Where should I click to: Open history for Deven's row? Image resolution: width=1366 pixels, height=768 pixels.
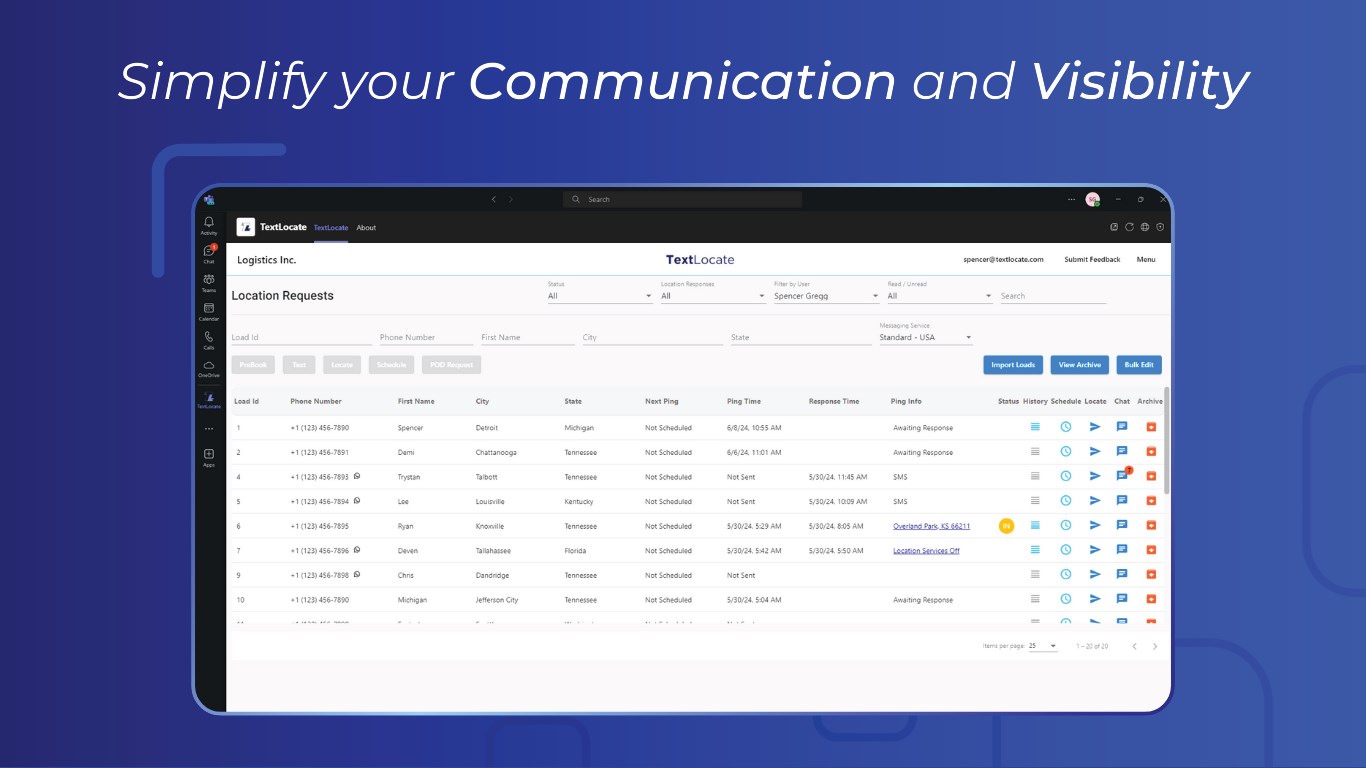(1035, 550)
